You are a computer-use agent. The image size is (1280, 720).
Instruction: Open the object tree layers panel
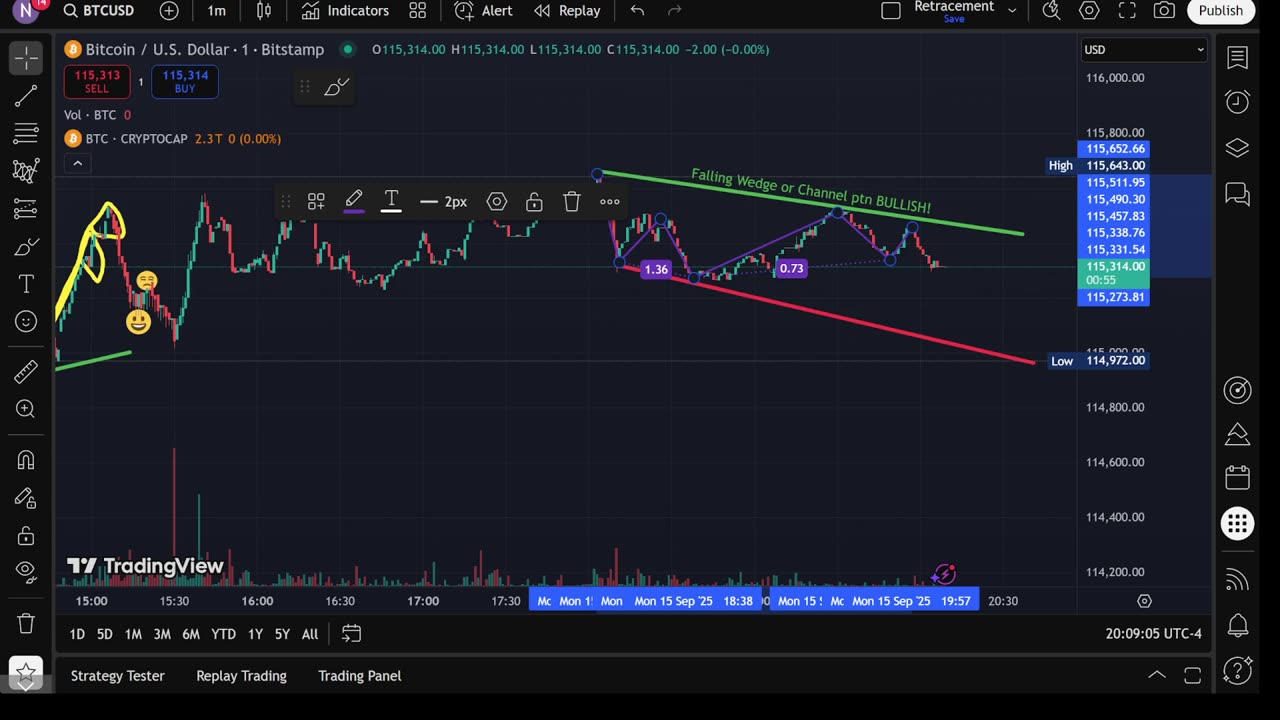coord(1238,148)
